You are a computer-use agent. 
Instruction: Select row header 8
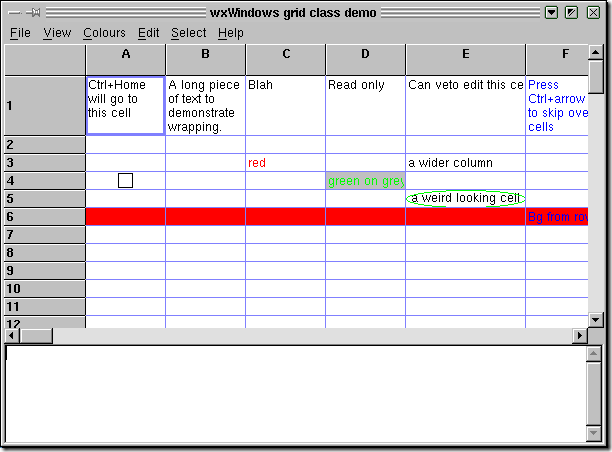pyautogui.click(x=45, y=253)
